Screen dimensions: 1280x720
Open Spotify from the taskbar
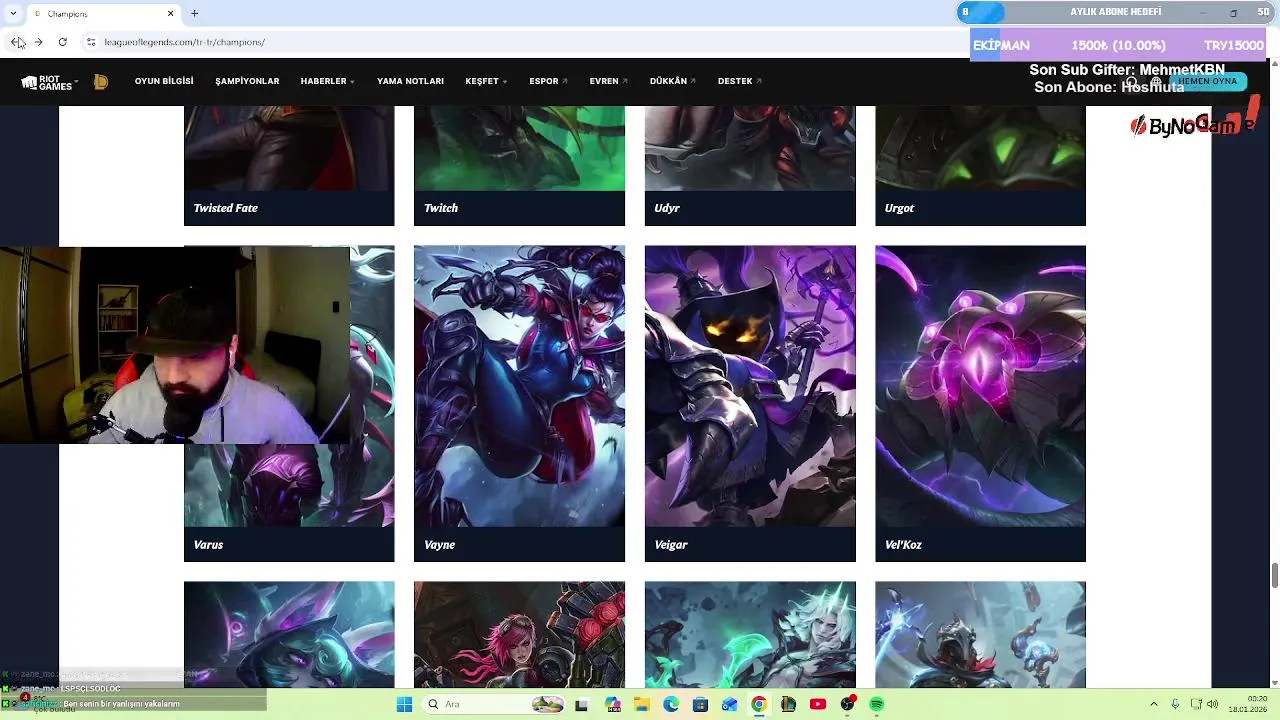click(876, 704)
